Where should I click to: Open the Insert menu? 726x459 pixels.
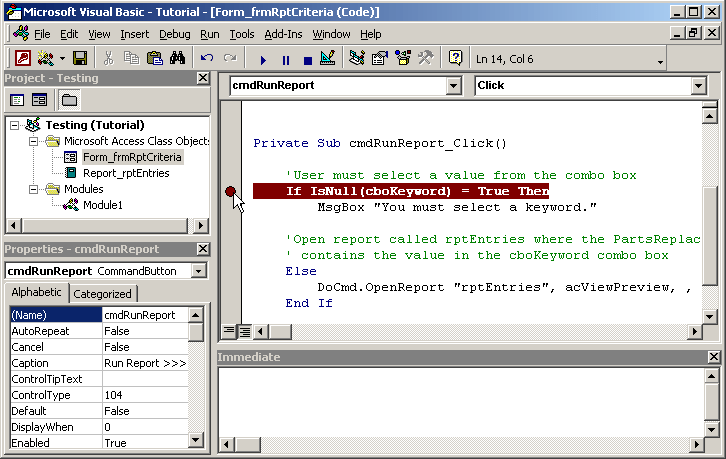[135, 34]
